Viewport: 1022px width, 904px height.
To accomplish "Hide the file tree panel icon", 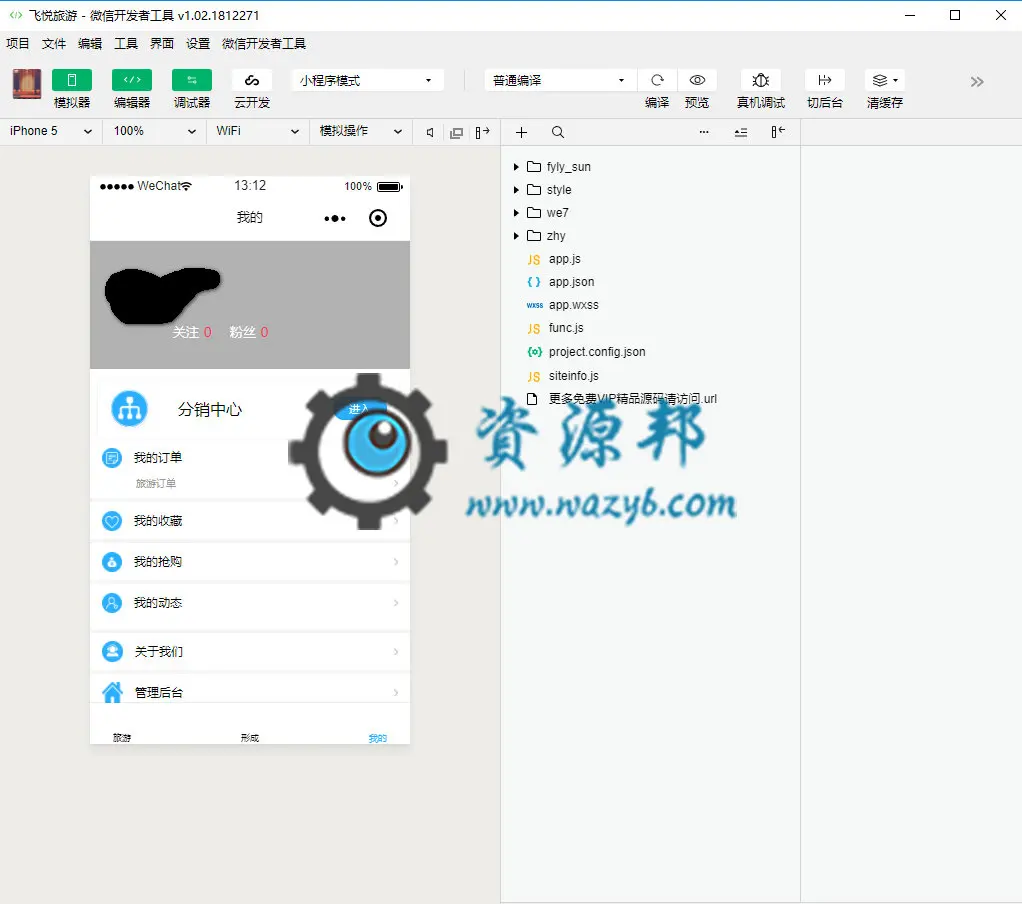I will (x=778, y=132).
